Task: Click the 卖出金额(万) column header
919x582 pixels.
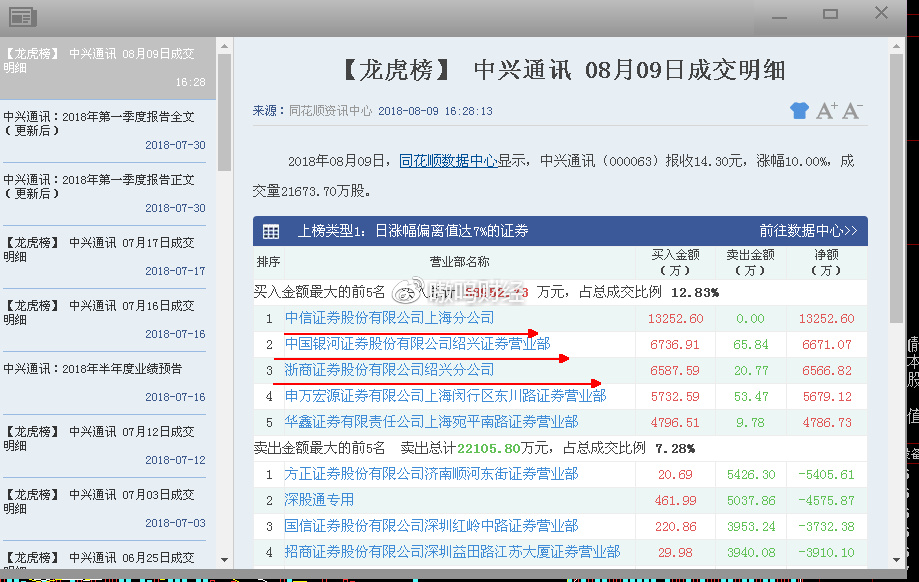Action: pos(750,262)
